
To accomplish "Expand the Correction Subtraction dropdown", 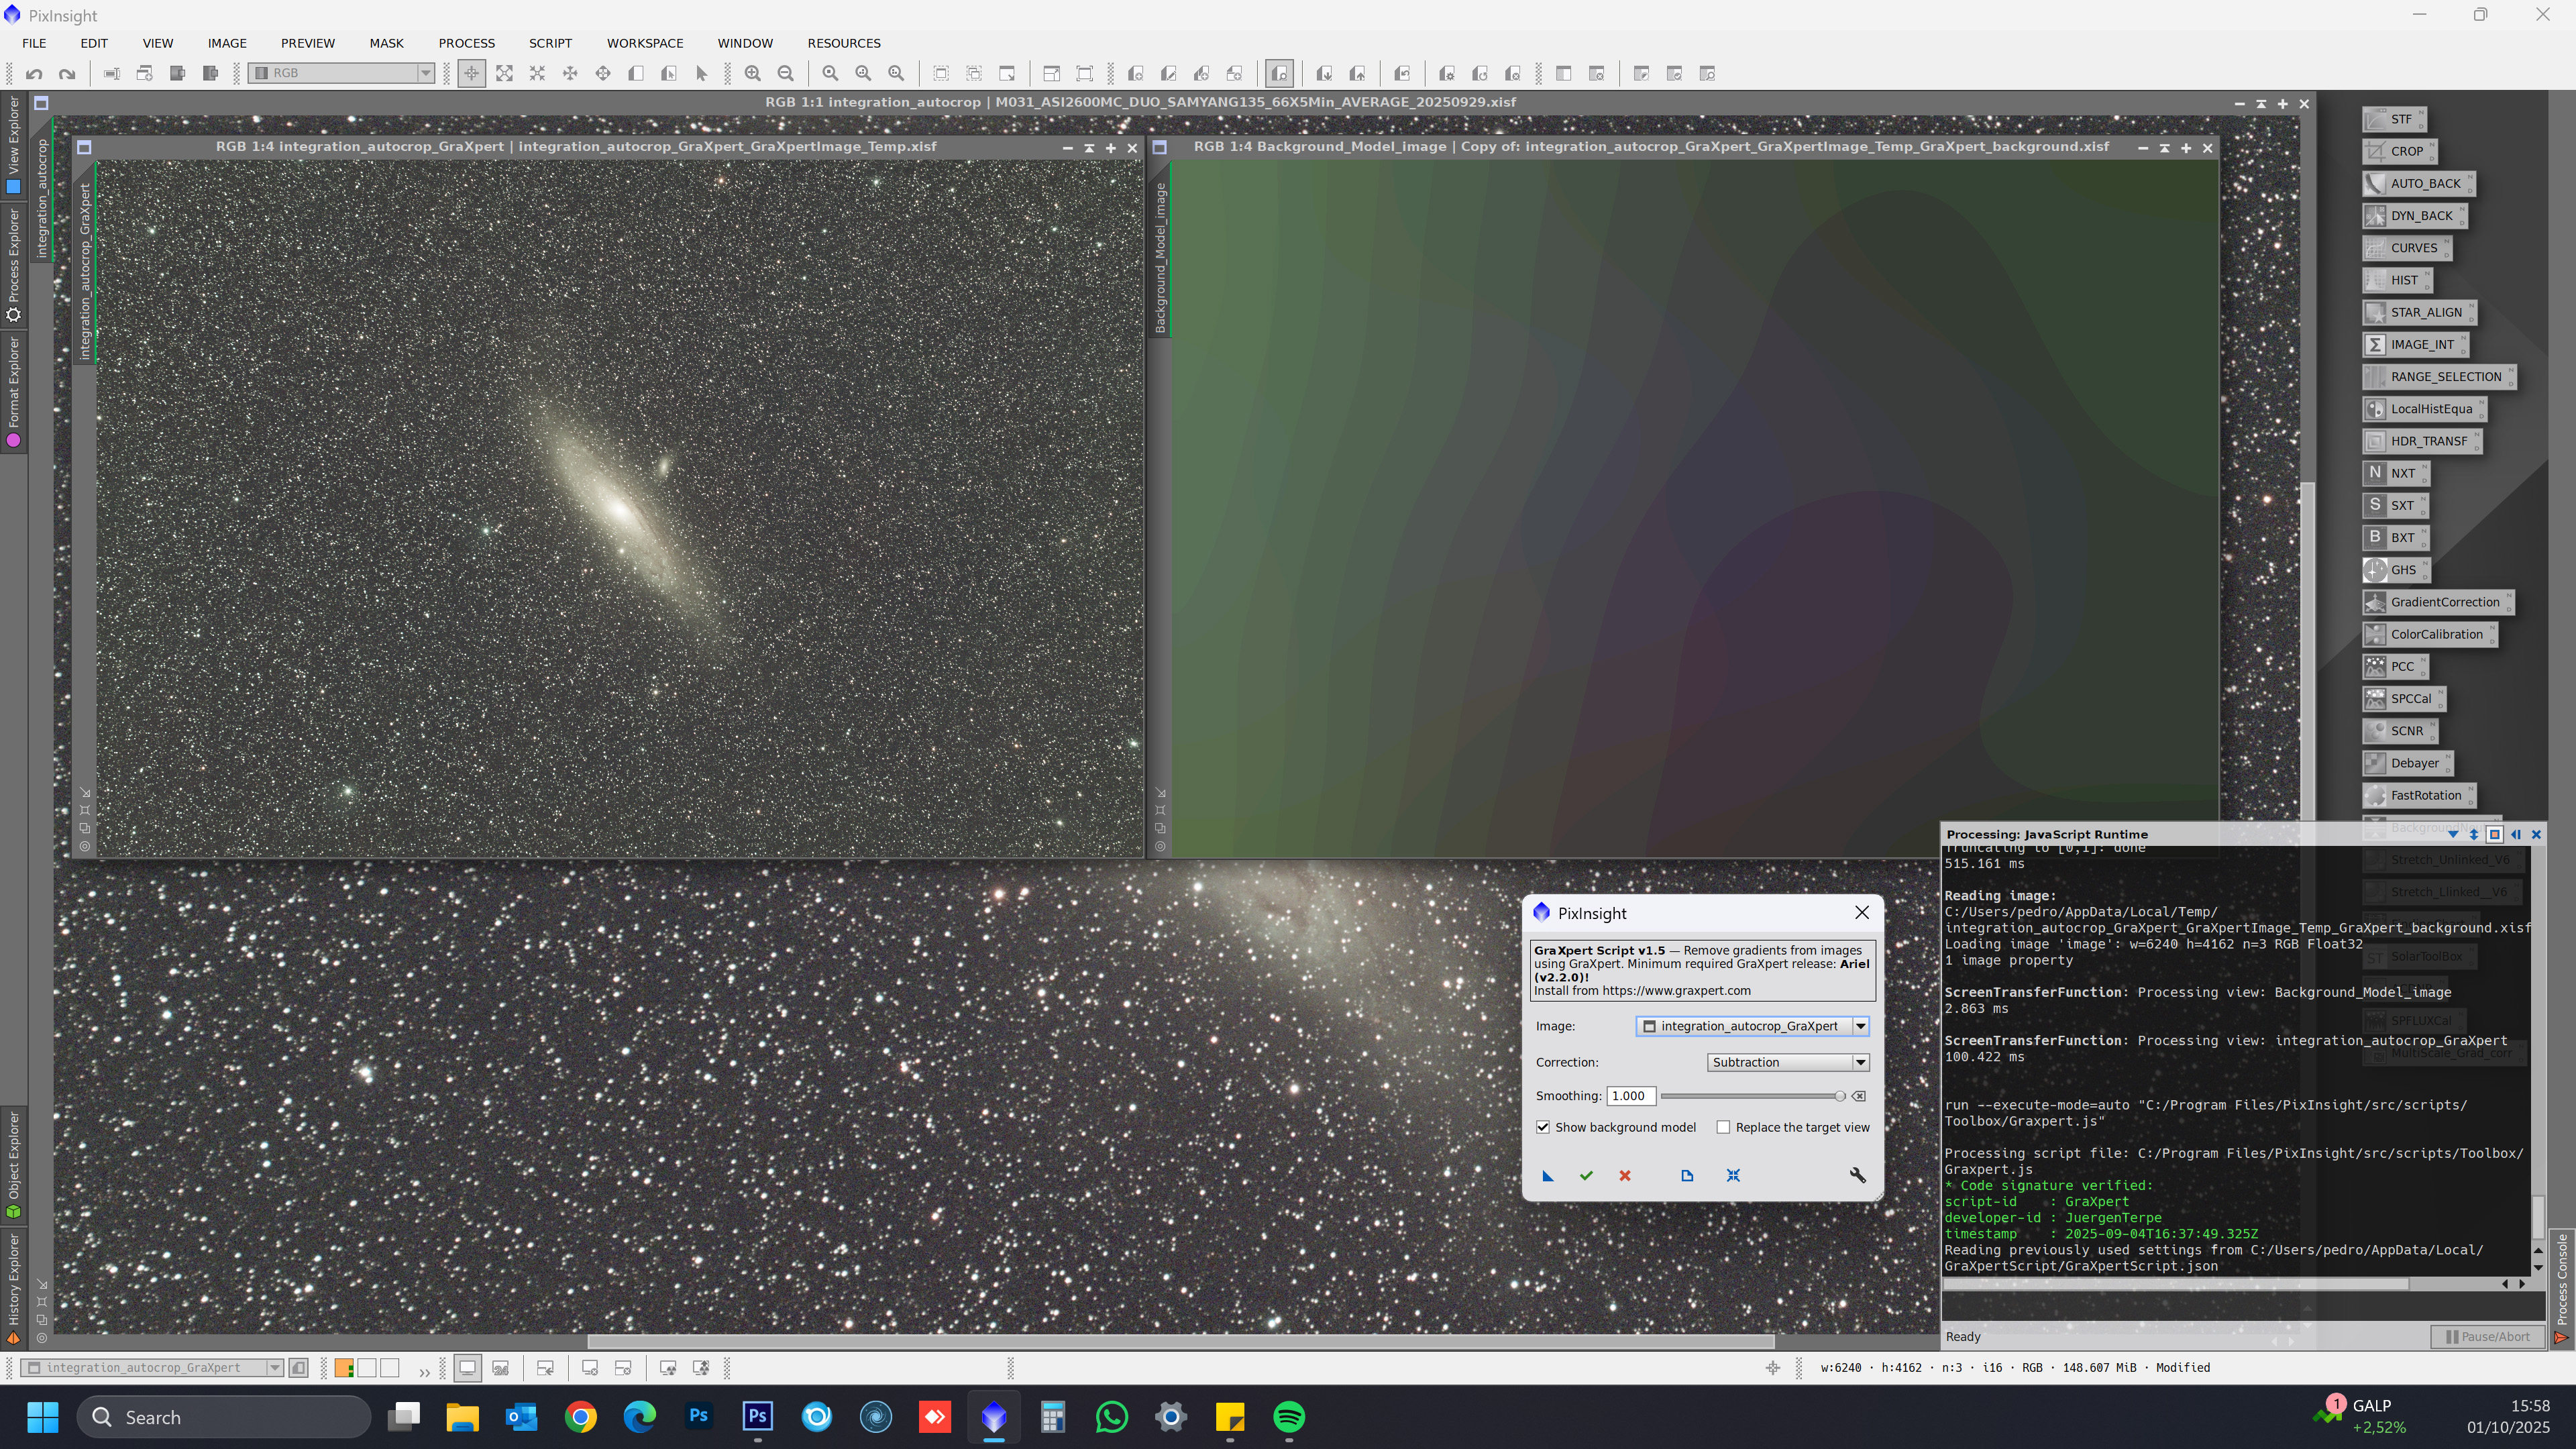I will click(1860, 1062).
